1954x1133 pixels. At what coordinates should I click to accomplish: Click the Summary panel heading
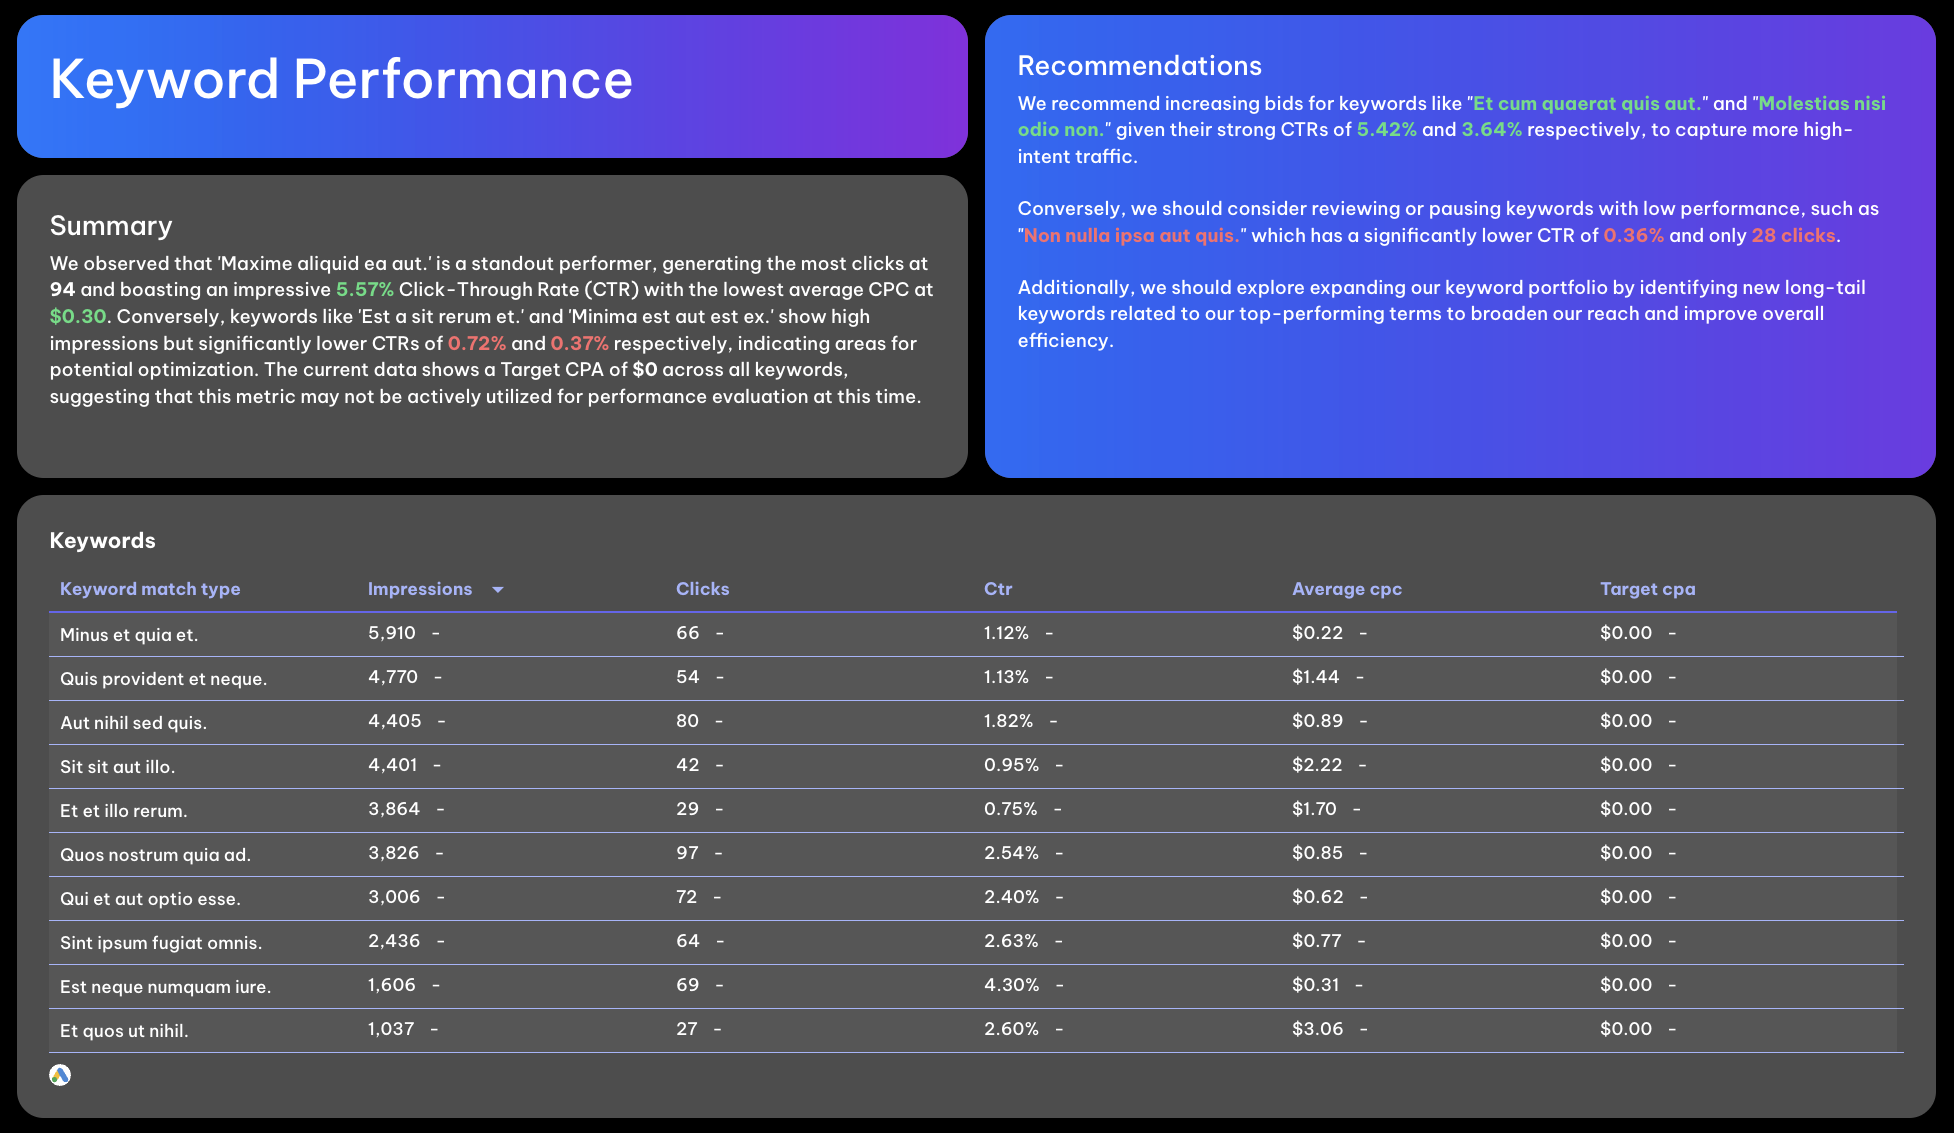click(x=111, y=226)
